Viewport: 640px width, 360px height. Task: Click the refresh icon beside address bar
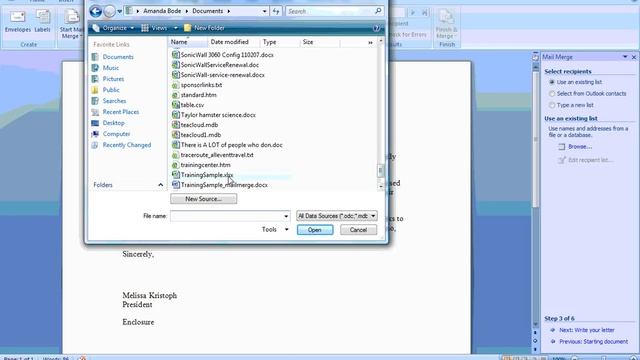tap(276, 11)
